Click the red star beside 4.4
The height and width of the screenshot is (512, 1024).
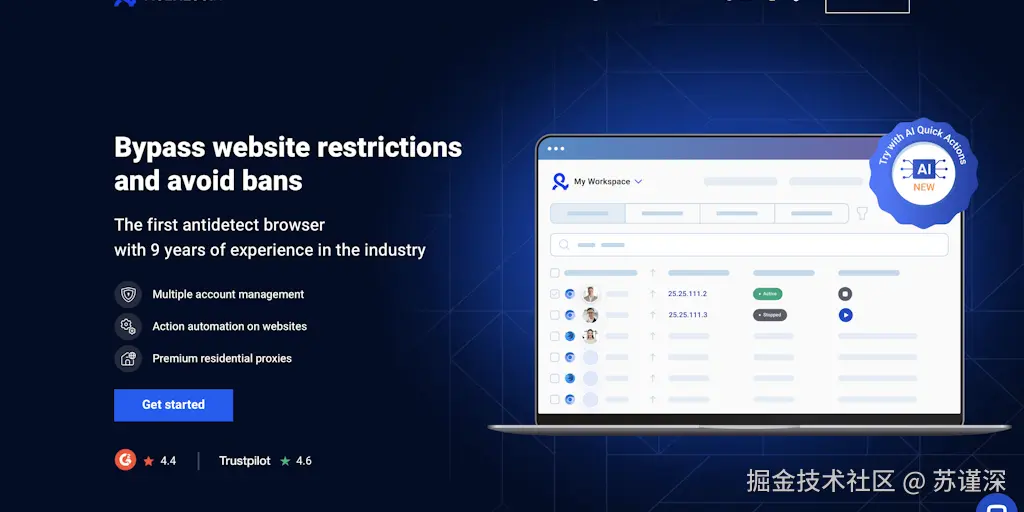[x=148, y=461]
